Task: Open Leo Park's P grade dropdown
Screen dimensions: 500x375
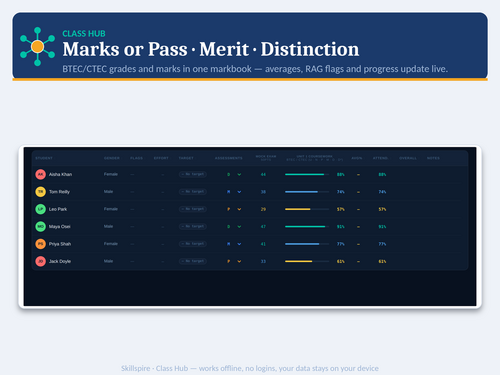Action: pyautogui.click(x=234, y=209)
